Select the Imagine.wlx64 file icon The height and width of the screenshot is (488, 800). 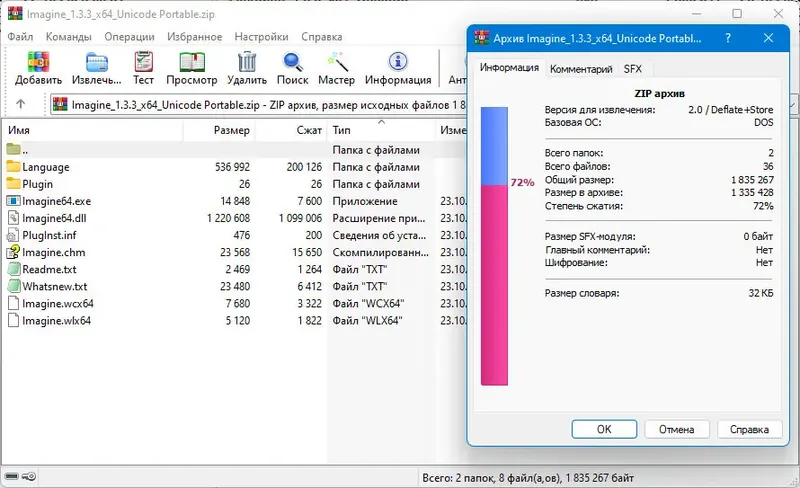coord(13,320)
